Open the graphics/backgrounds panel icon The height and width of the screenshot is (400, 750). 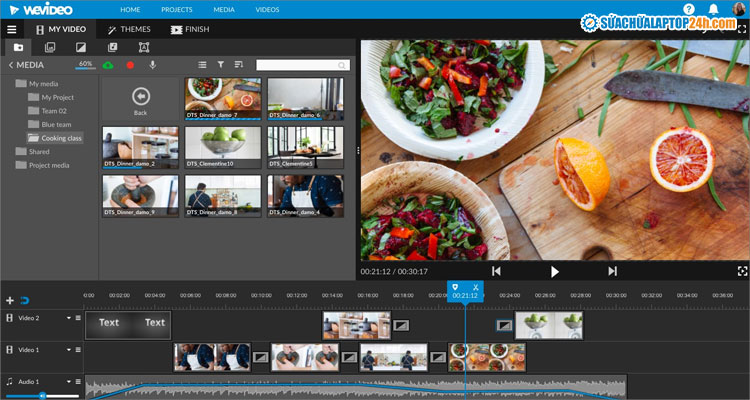pyautogui.click(x=50, y=47)
